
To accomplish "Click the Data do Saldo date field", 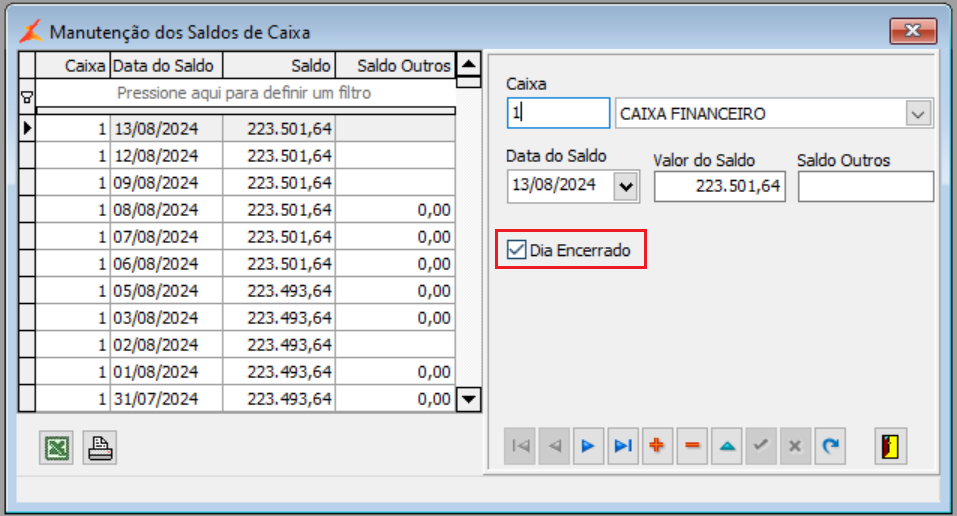I will point(560,186).
